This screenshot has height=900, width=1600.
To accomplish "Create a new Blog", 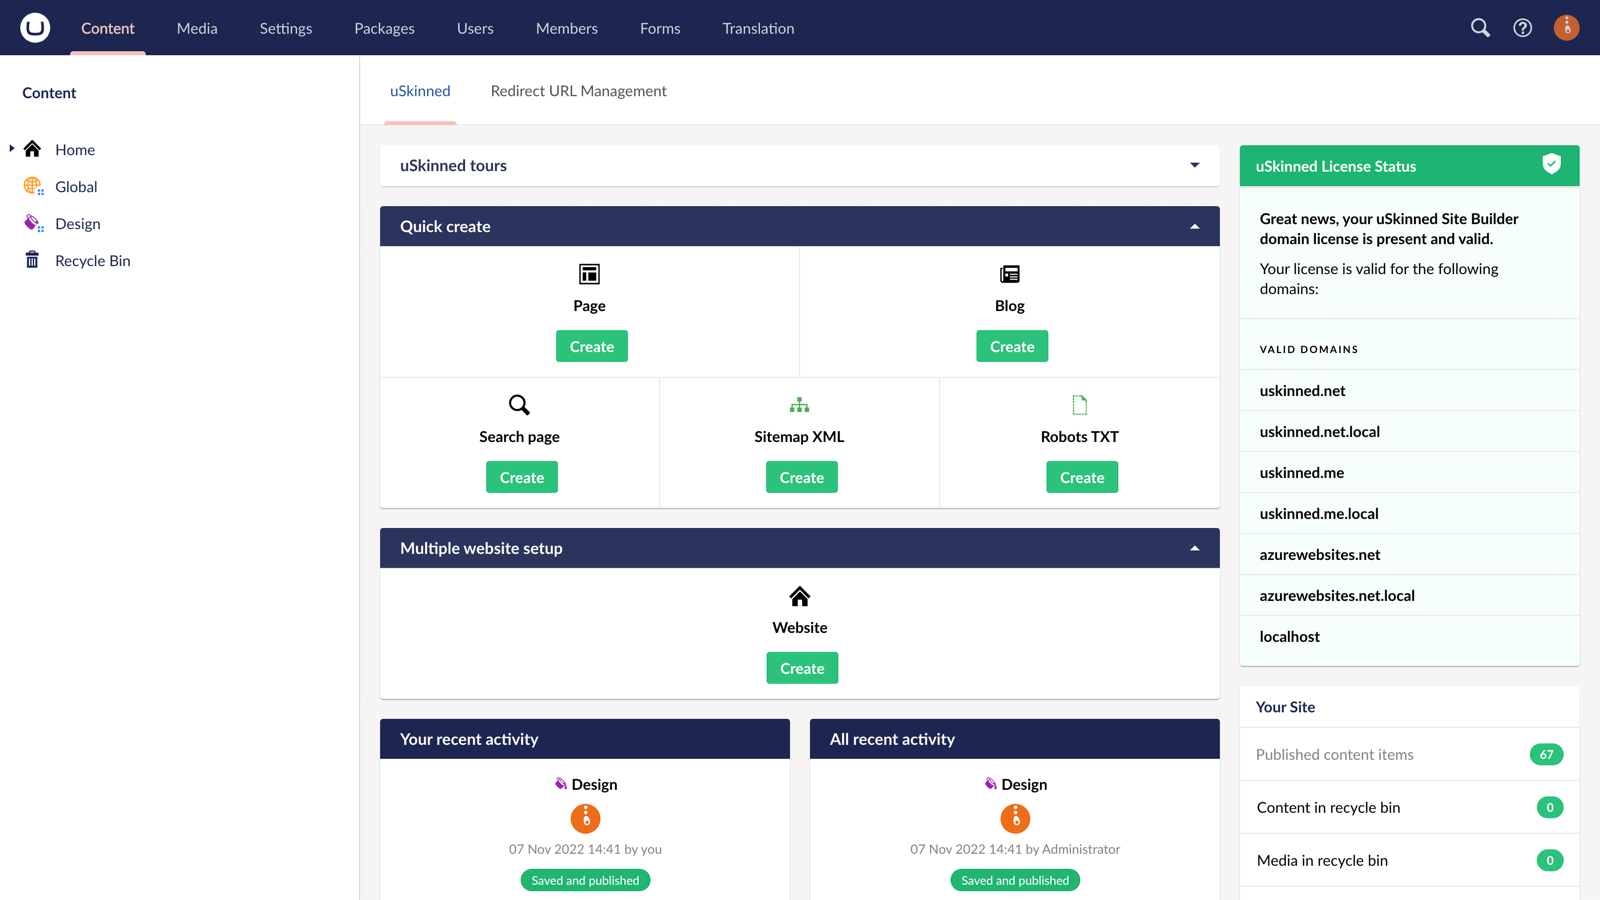I will click(x=1011, y=346).
